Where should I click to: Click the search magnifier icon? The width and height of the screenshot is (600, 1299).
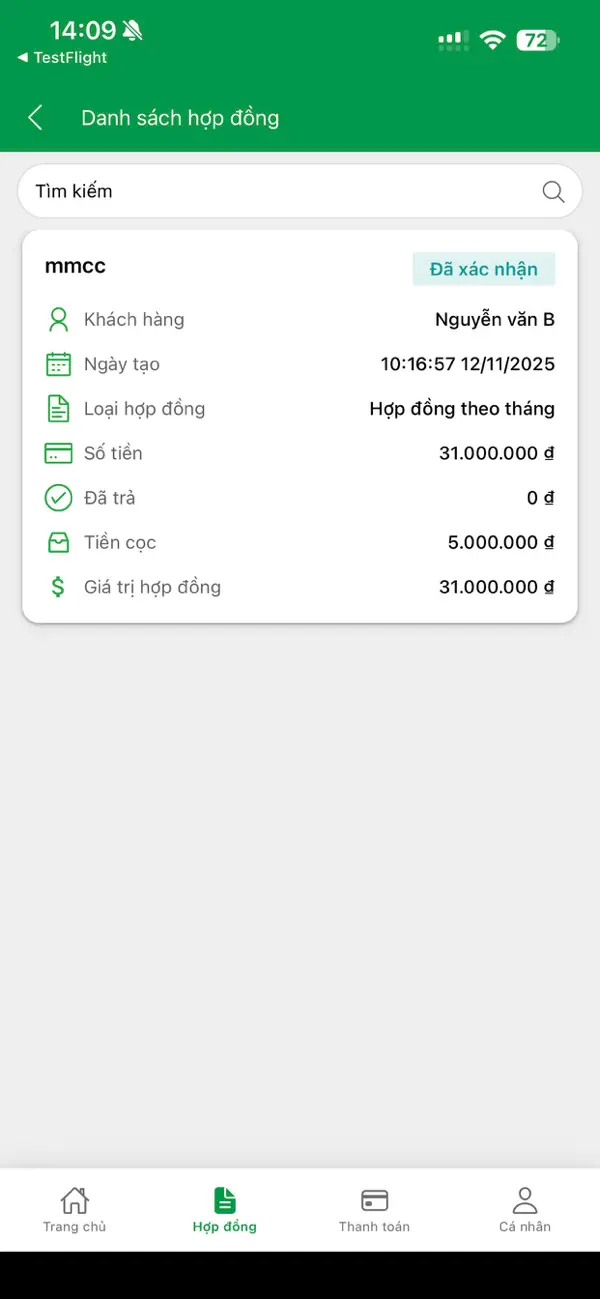point(552,191)
